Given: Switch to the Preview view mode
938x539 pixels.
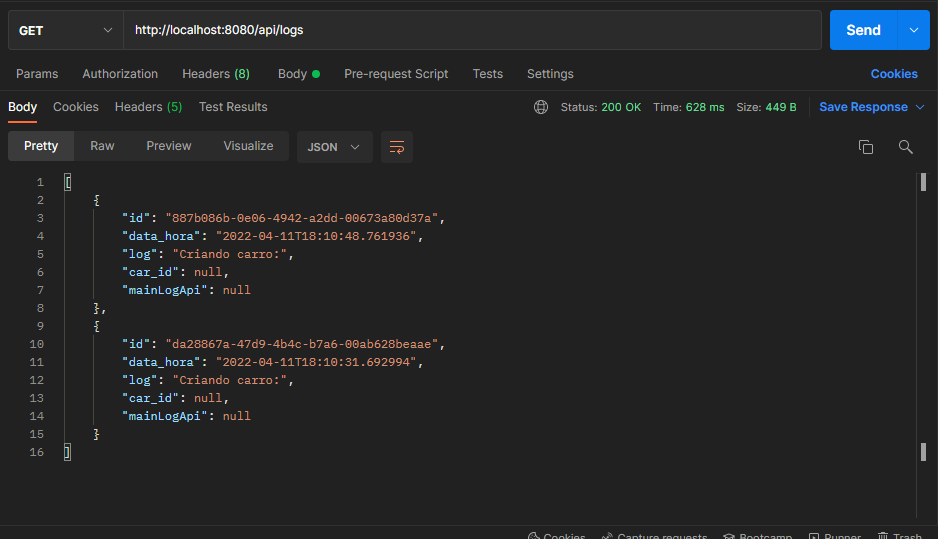Looking at the screenshot, I should tap(169, 146).
